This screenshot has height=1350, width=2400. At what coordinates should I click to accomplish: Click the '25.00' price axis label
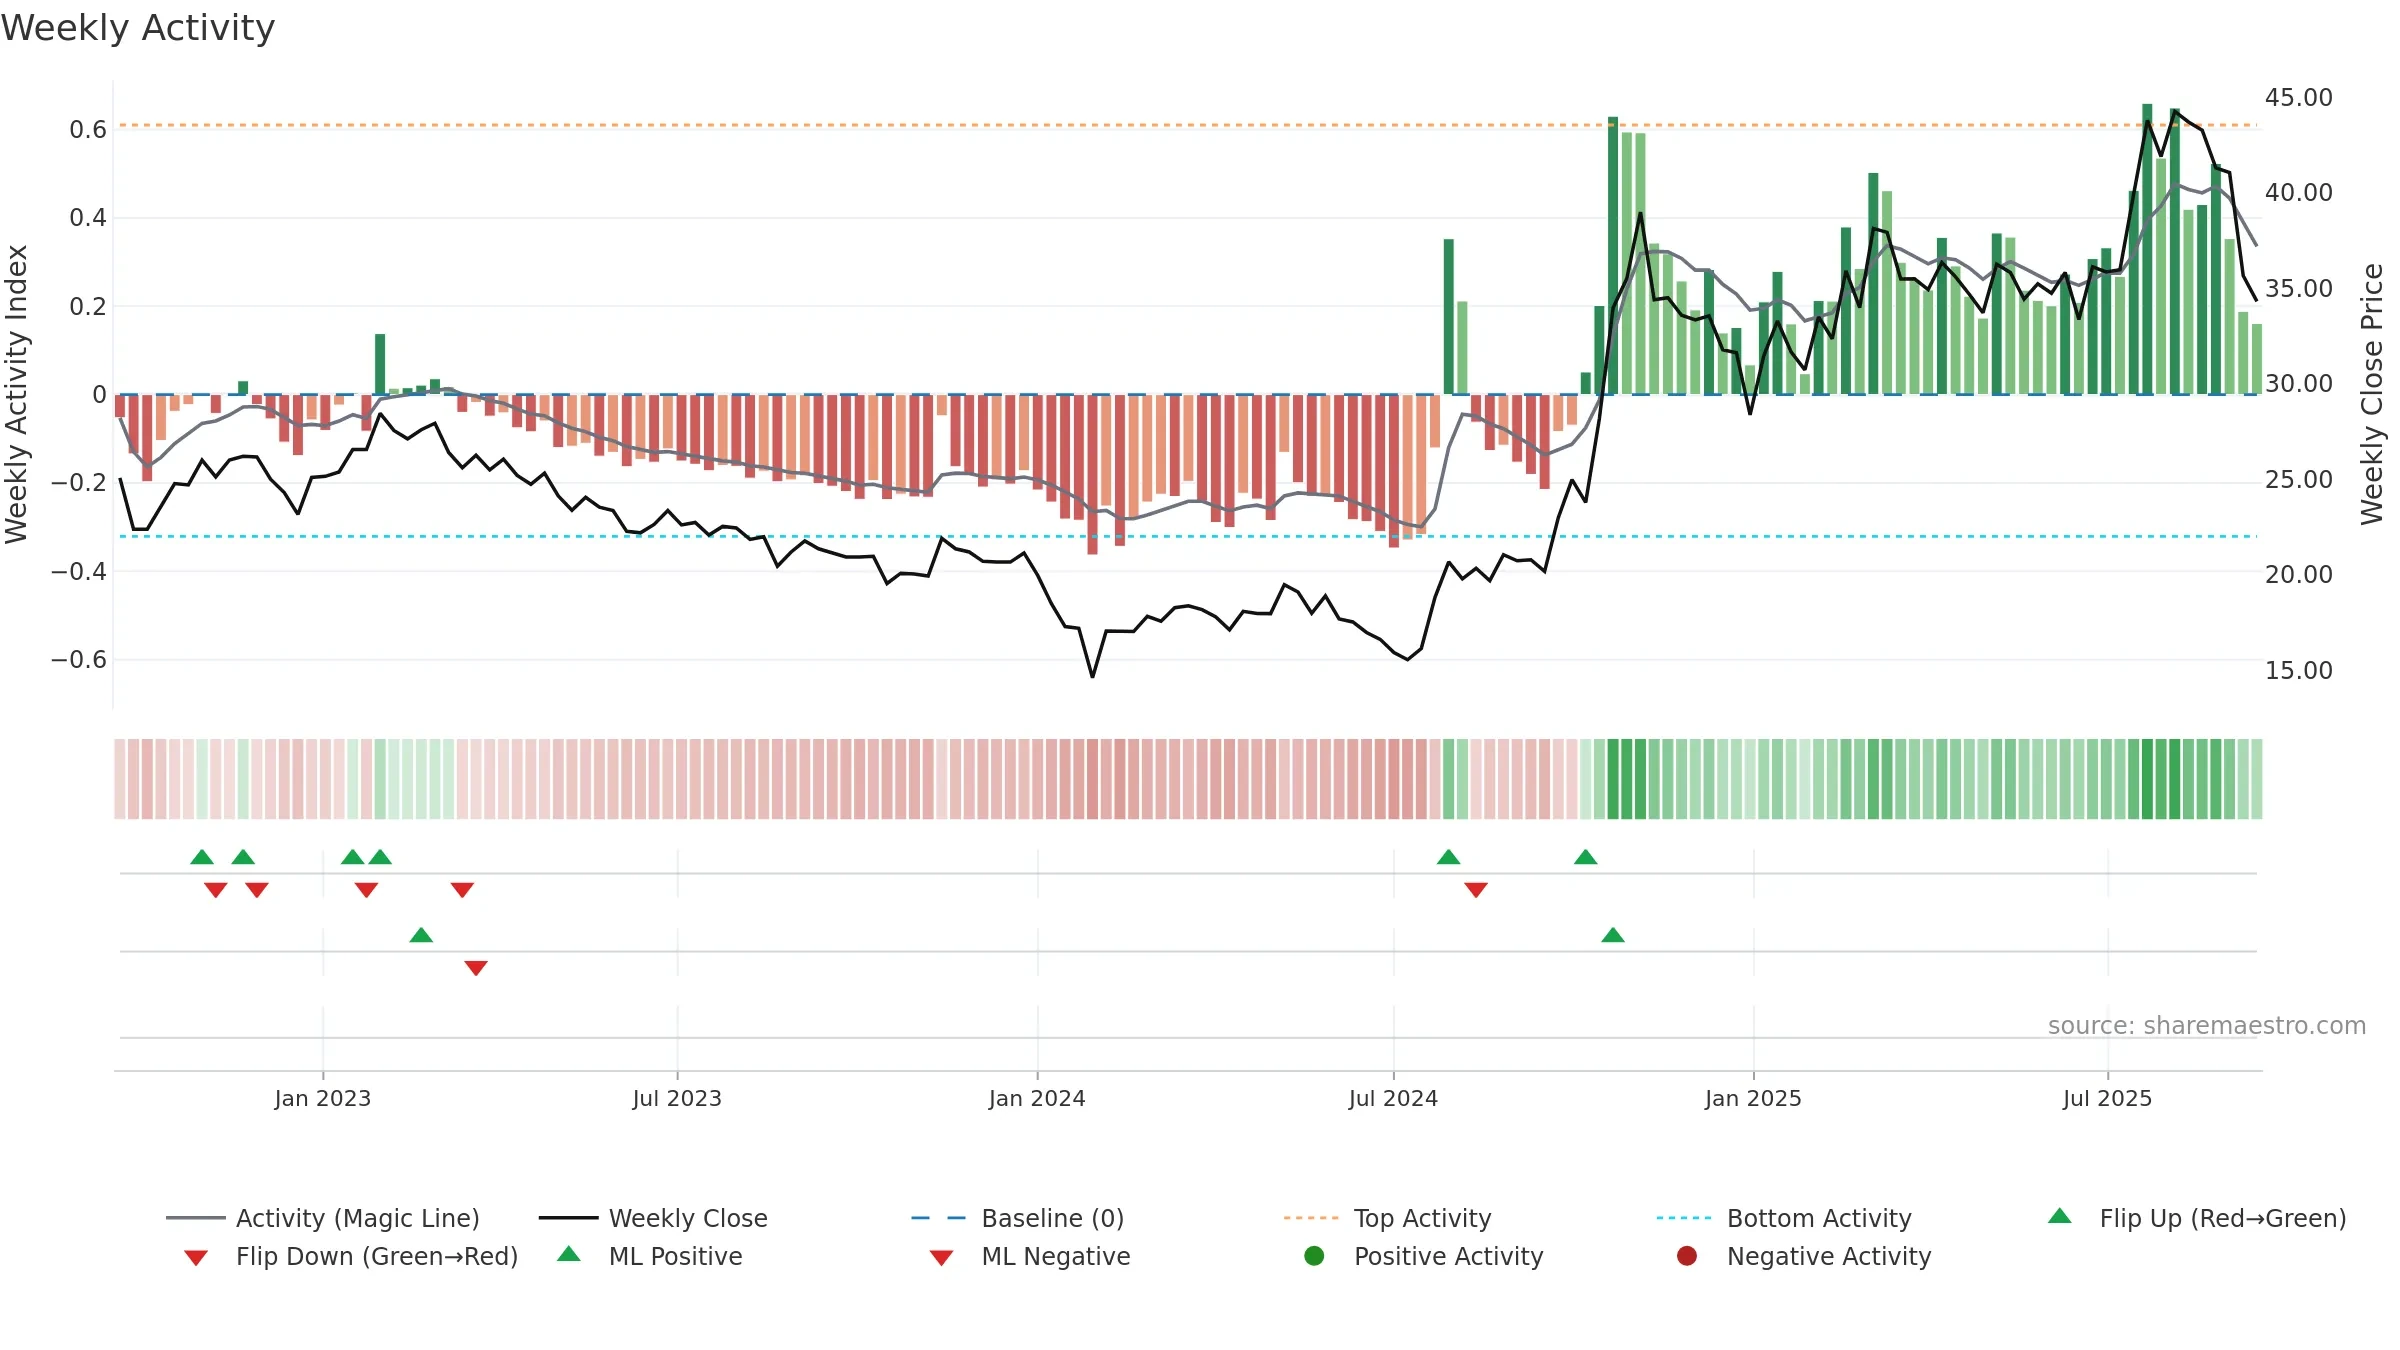point(2299,480)
